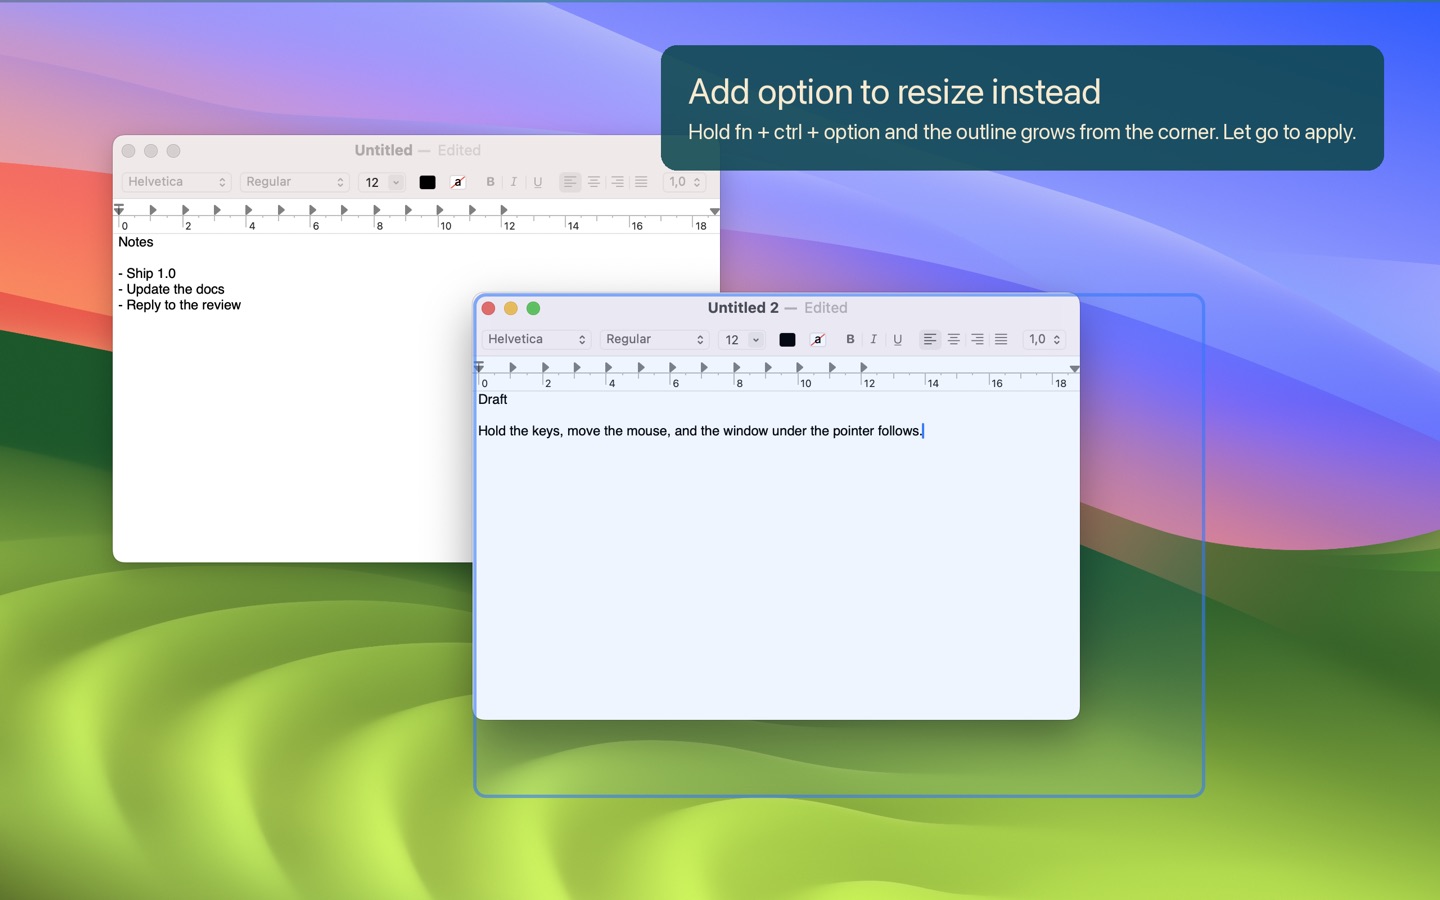Align text left in Untitled 2 window
This screenshot has height=900, width=1440.
click(929, 339)
